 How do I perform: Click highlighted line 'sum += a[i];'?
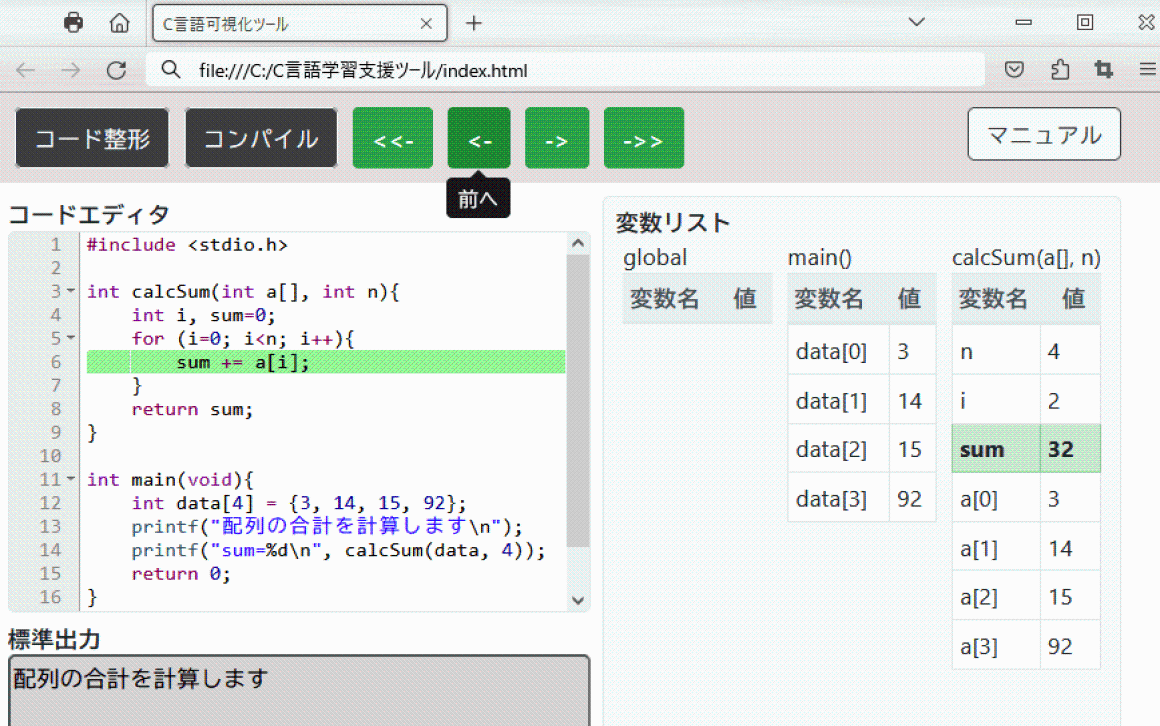(326, 362)
